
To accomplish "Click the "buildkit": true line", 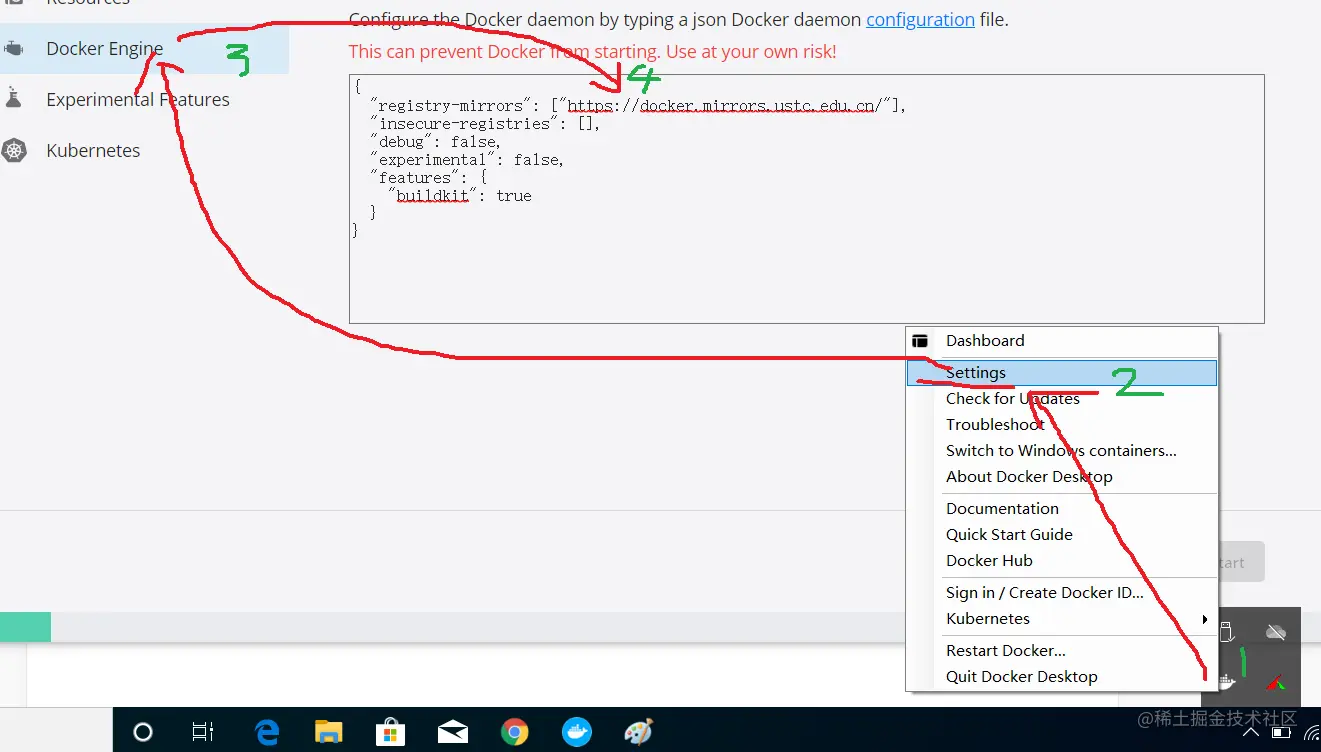I will click(x=460, y=195).
